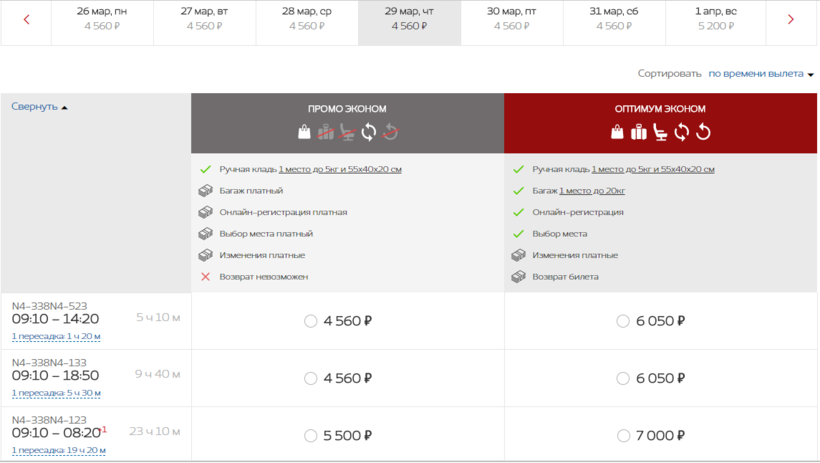Open the sort by 'по времени вылета' dropdown
820x463 pixels.
coord(761,74)
